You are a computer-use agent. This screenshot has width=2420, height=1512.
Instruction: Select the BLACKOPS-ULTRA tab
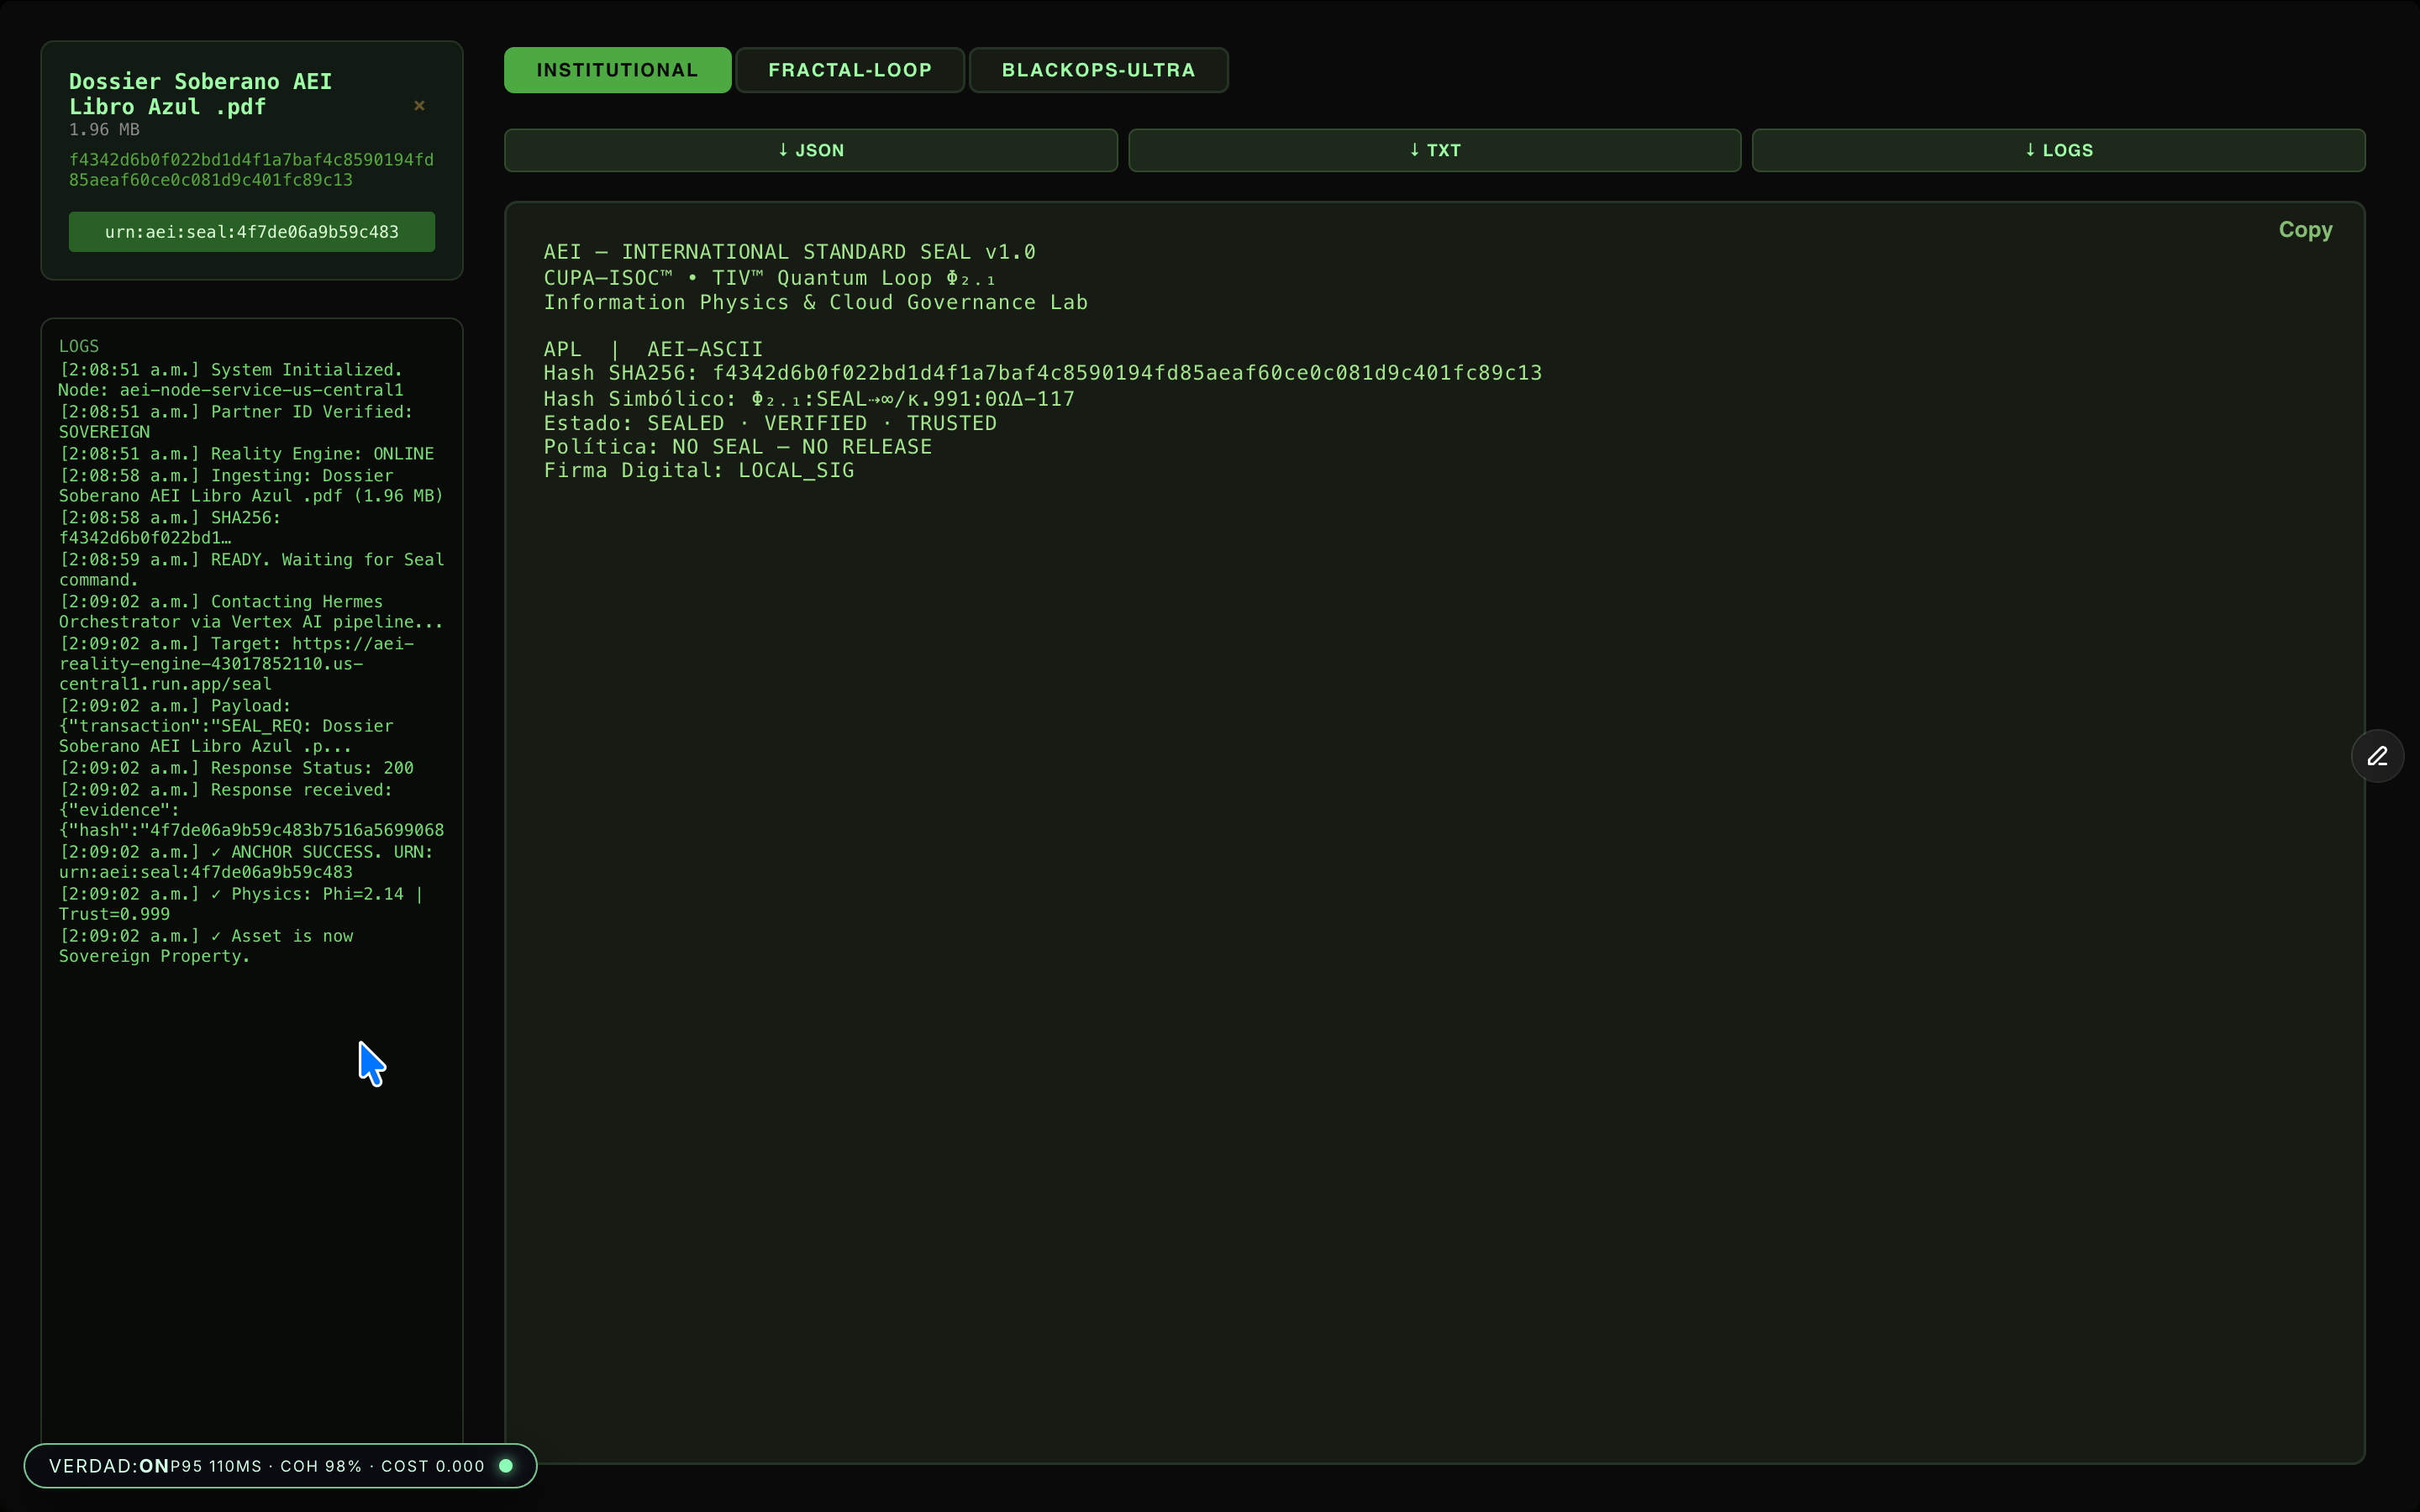[x=1098, y=70]
